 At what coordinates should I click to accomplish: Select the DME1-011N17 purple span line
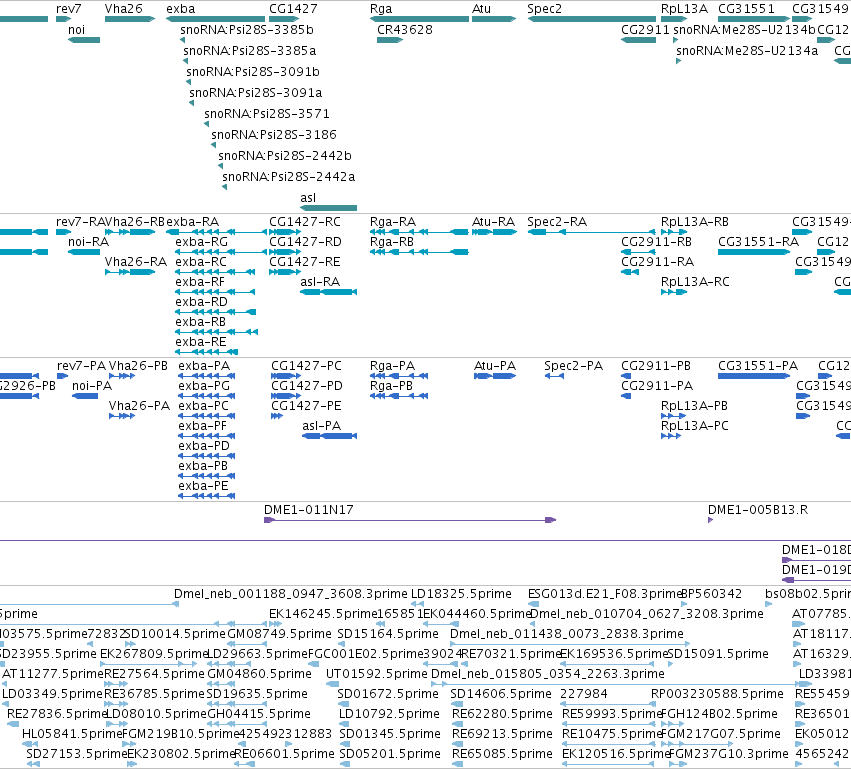tap(410, 520)
